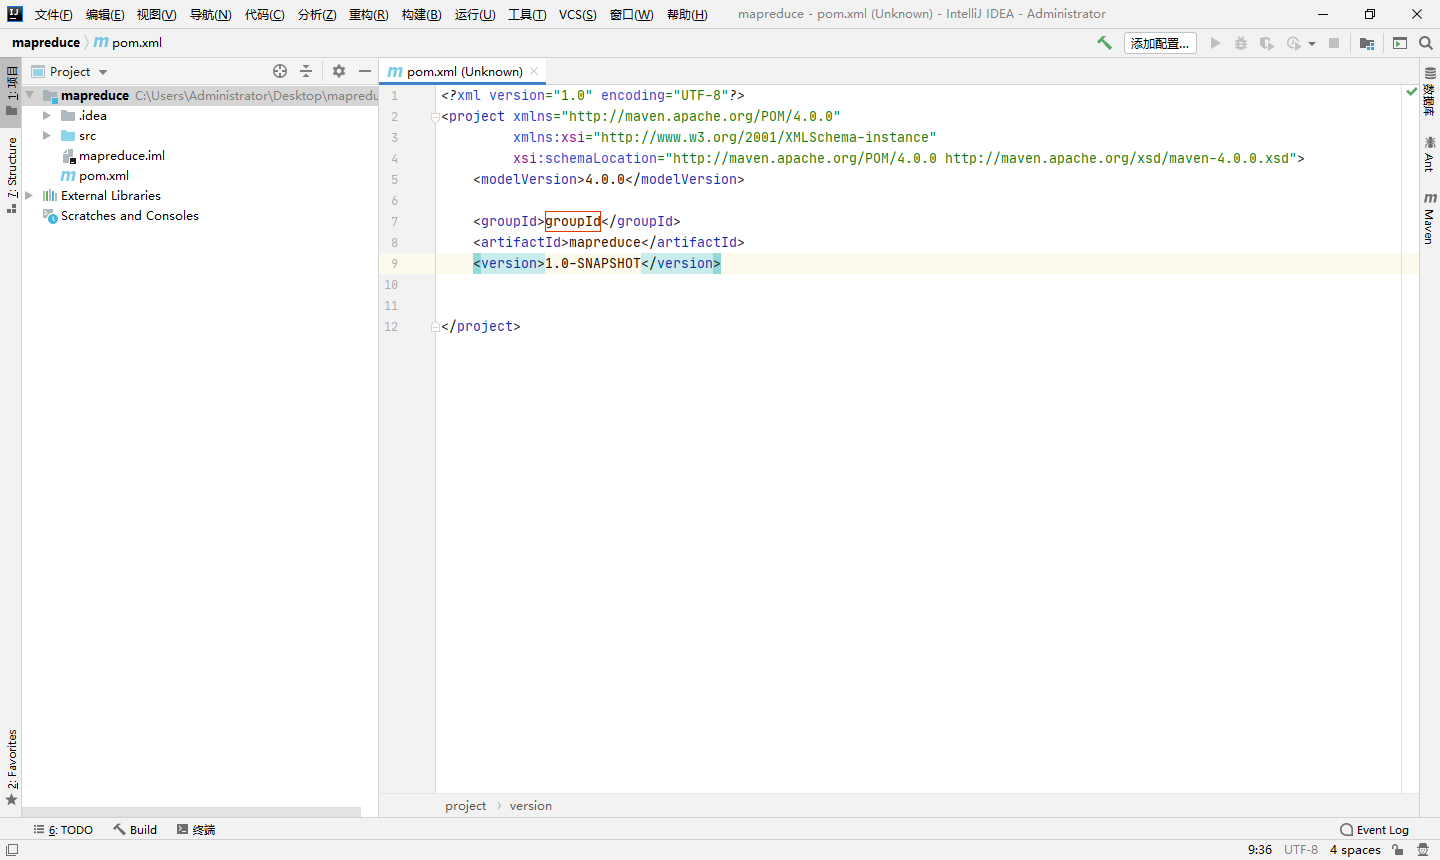The height and width of the screenshot is (860, 1440).
Task: Toggle the Maven tool window
Action: click(x=1429, y=217)
